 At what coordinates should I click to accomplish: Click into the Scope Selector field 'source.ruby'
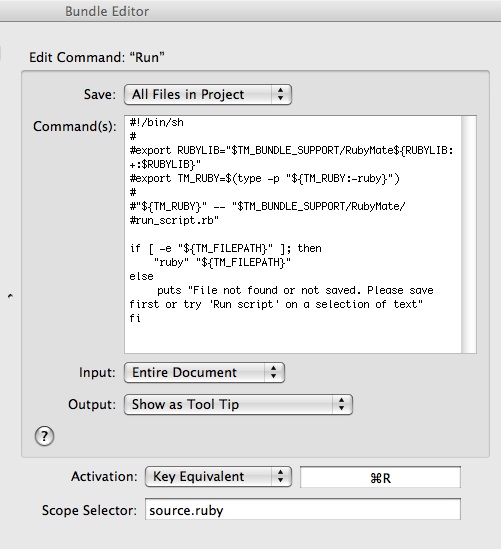(303, 509)
